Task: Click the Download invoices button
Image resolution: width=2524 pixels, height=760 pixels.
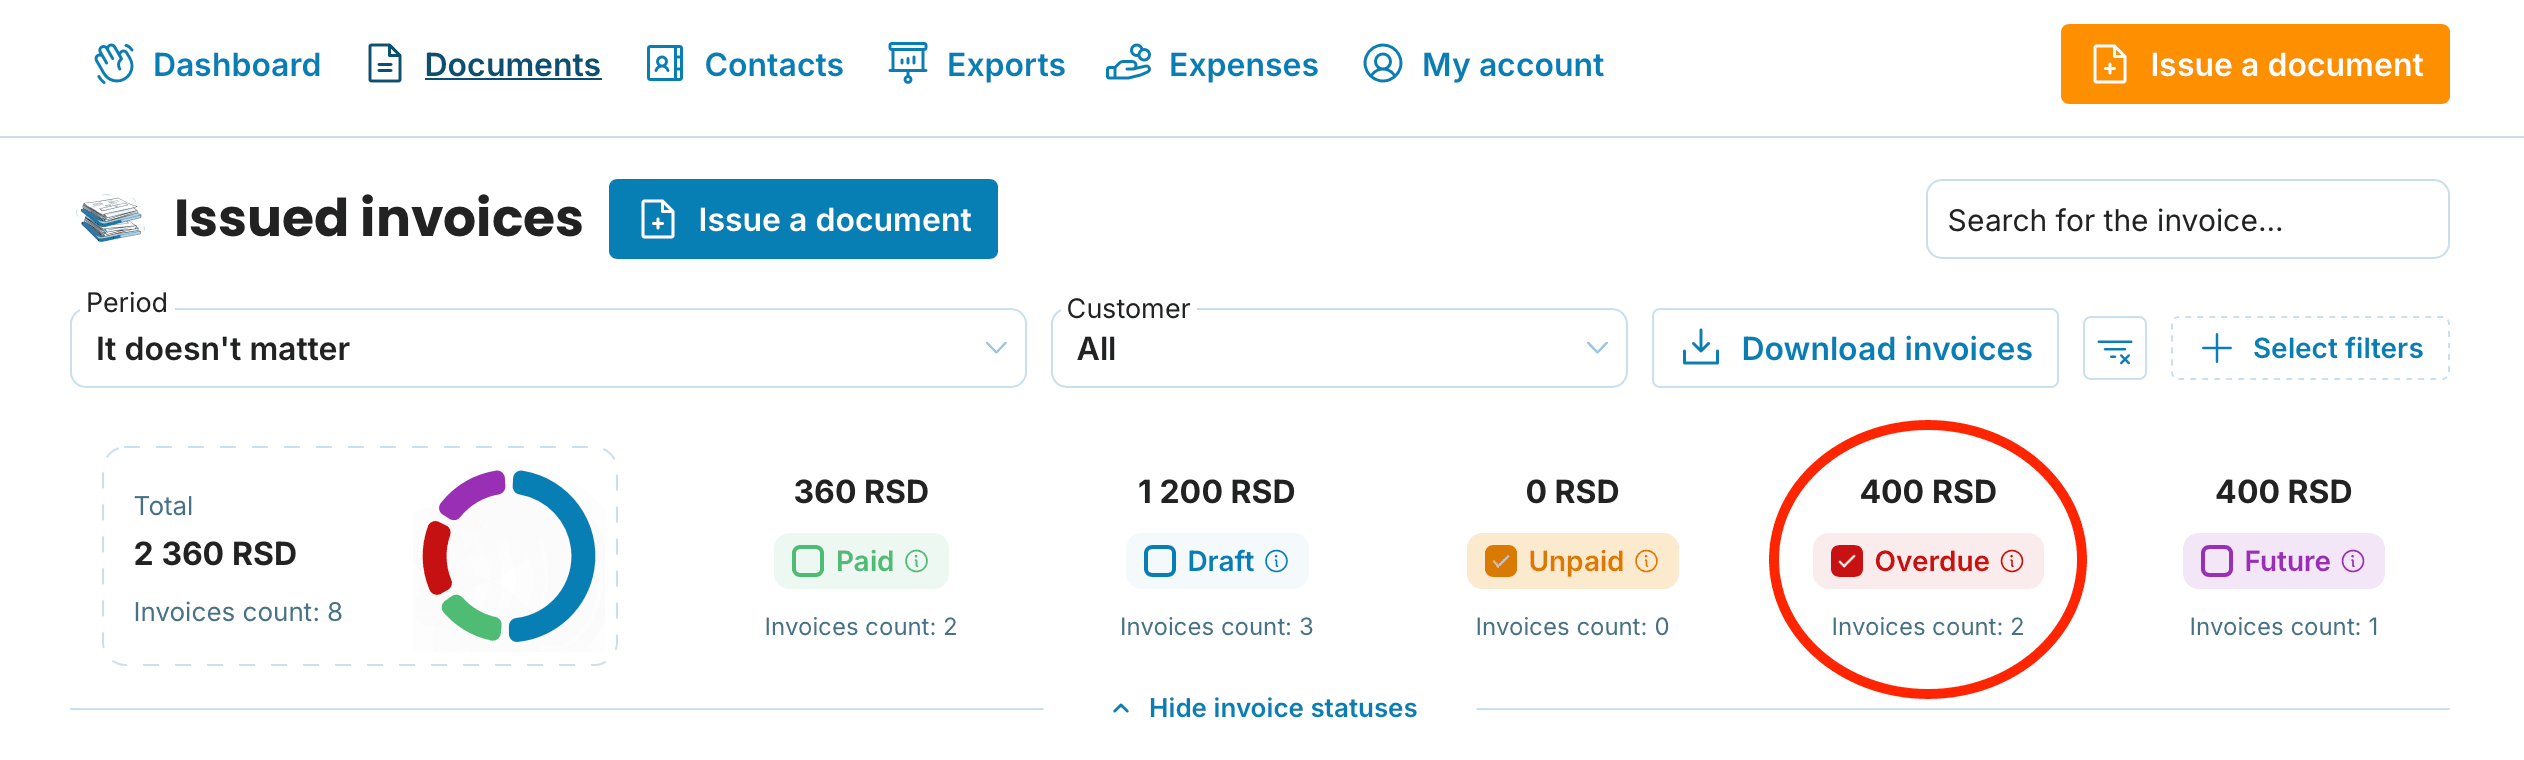Action: pyautogui.click(x=1855, y=348)
